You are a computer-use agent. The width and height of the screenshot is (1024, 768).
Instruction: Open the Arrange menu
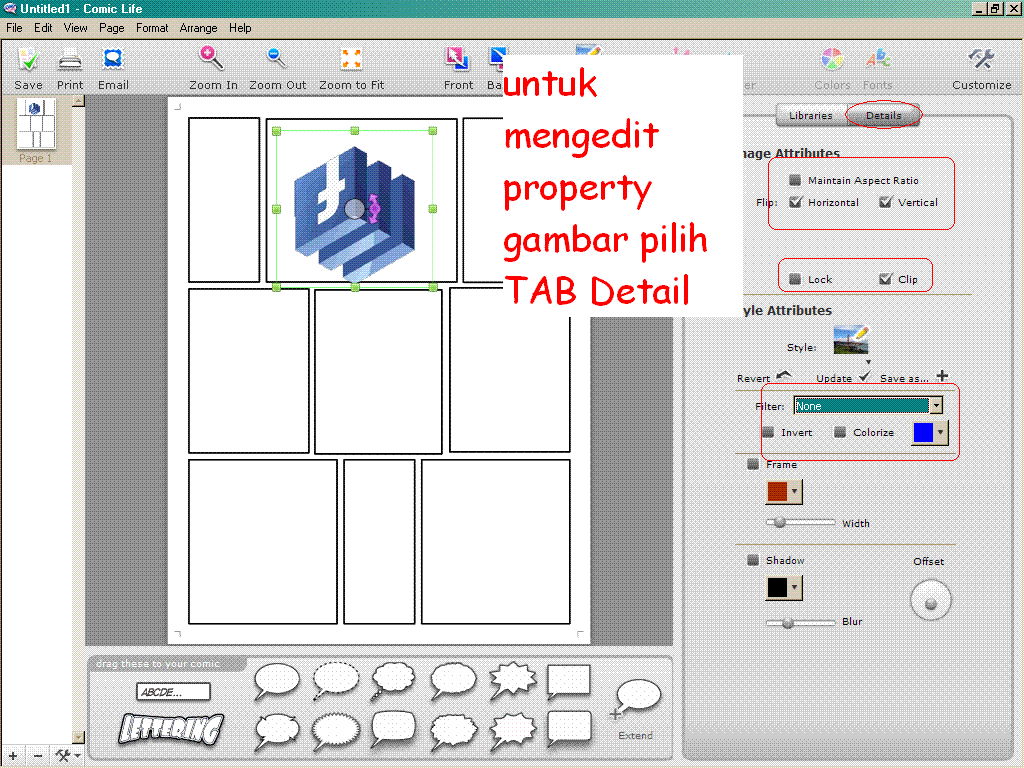(199, 28)
